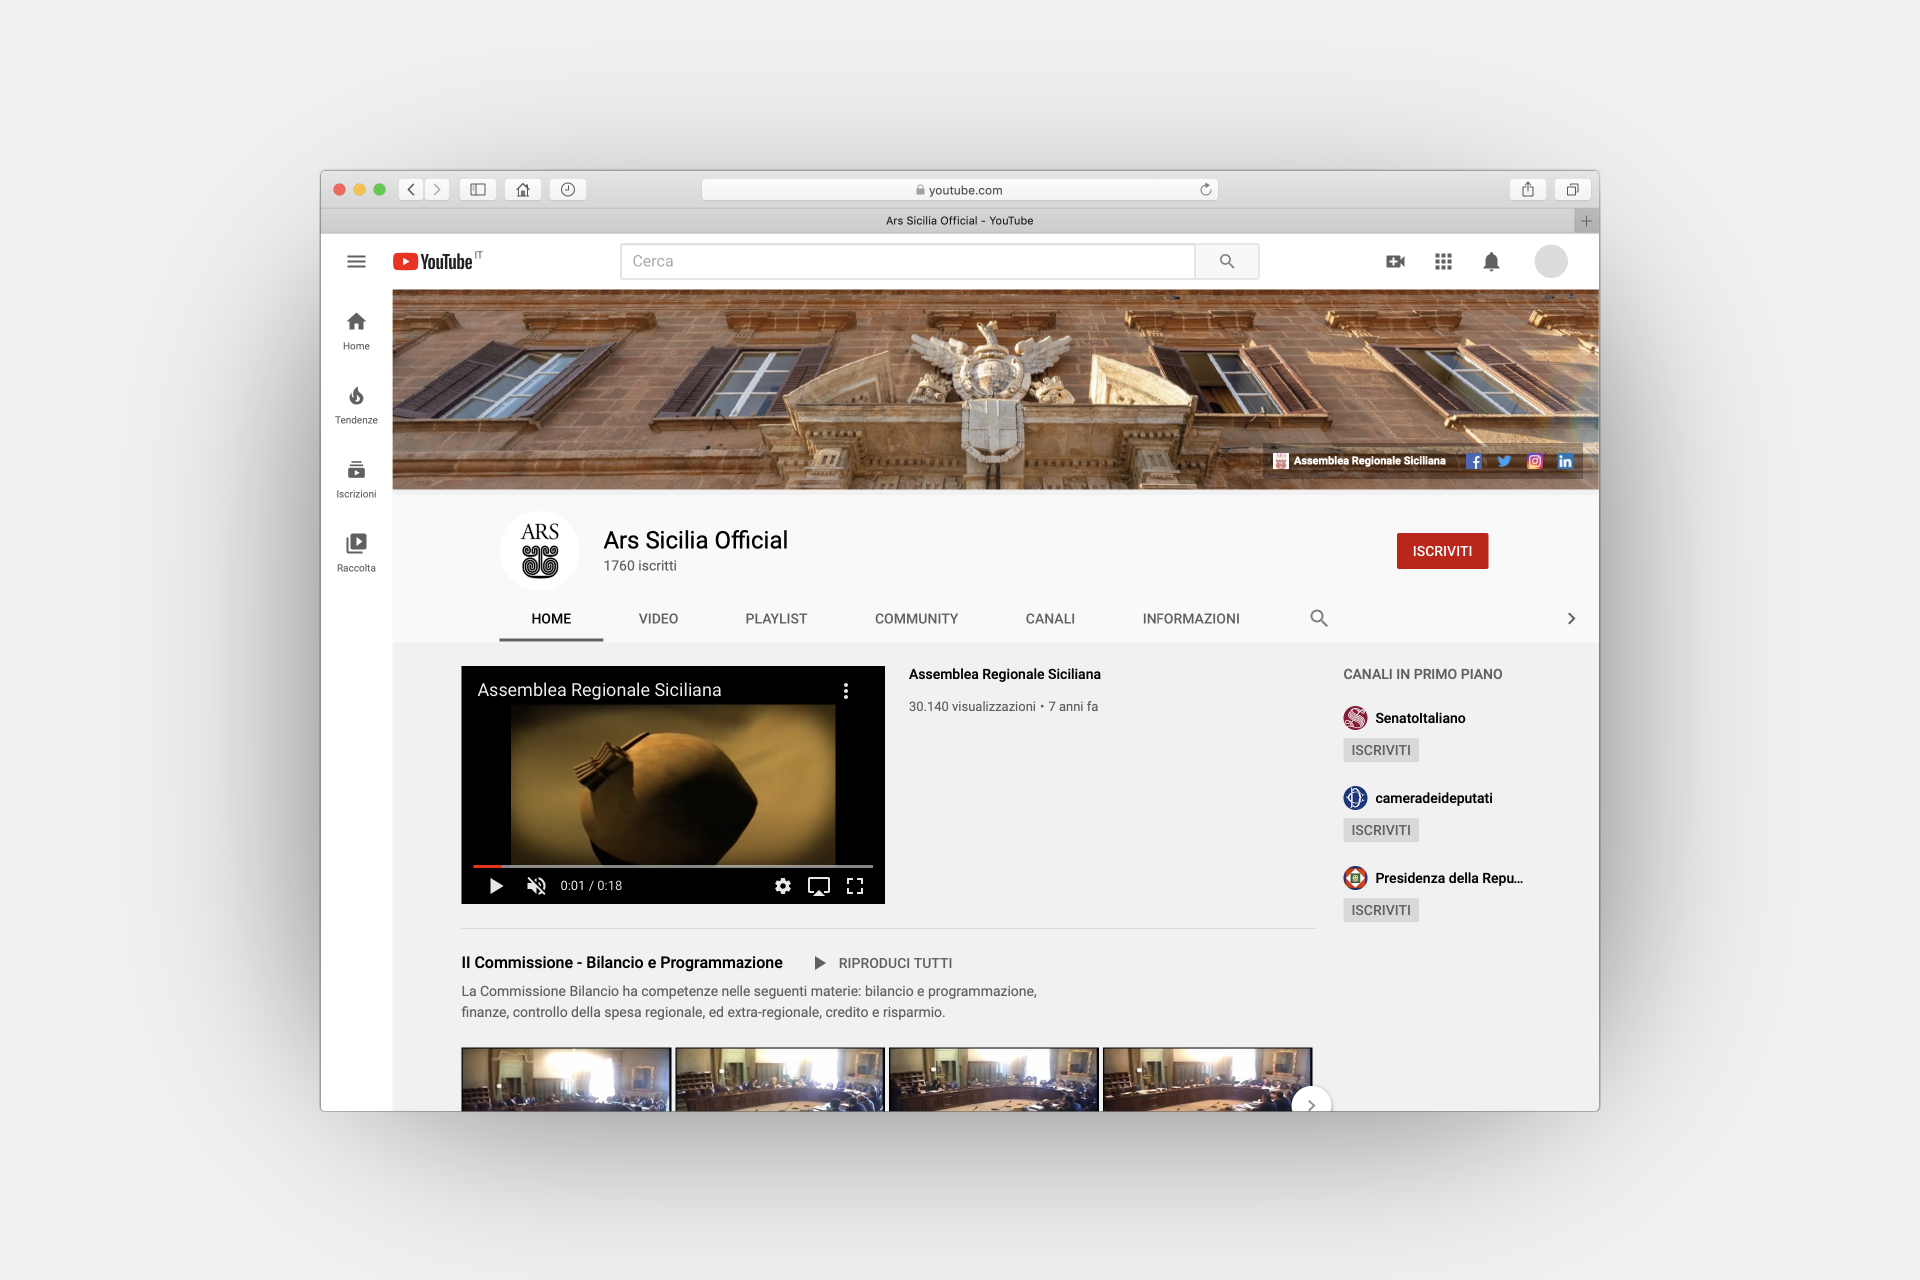Click the video progress bar
This screenshot has height=1280, width=1920.
pyautogui.click(x=672, y=866)
